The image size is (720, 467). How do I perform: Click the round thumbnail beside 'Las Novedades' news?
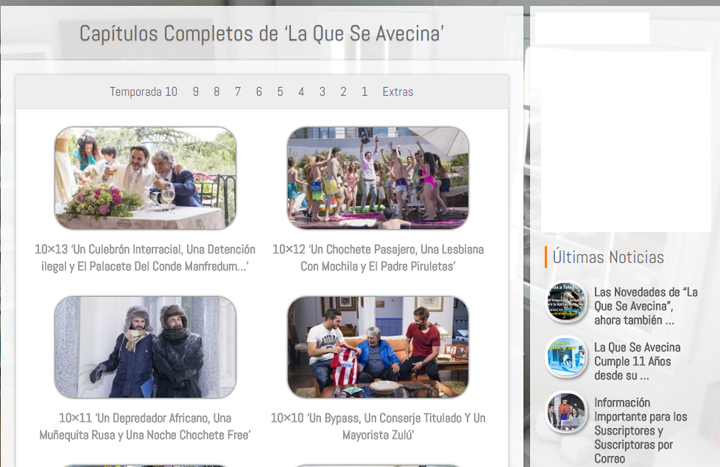[x=566, y=302]
